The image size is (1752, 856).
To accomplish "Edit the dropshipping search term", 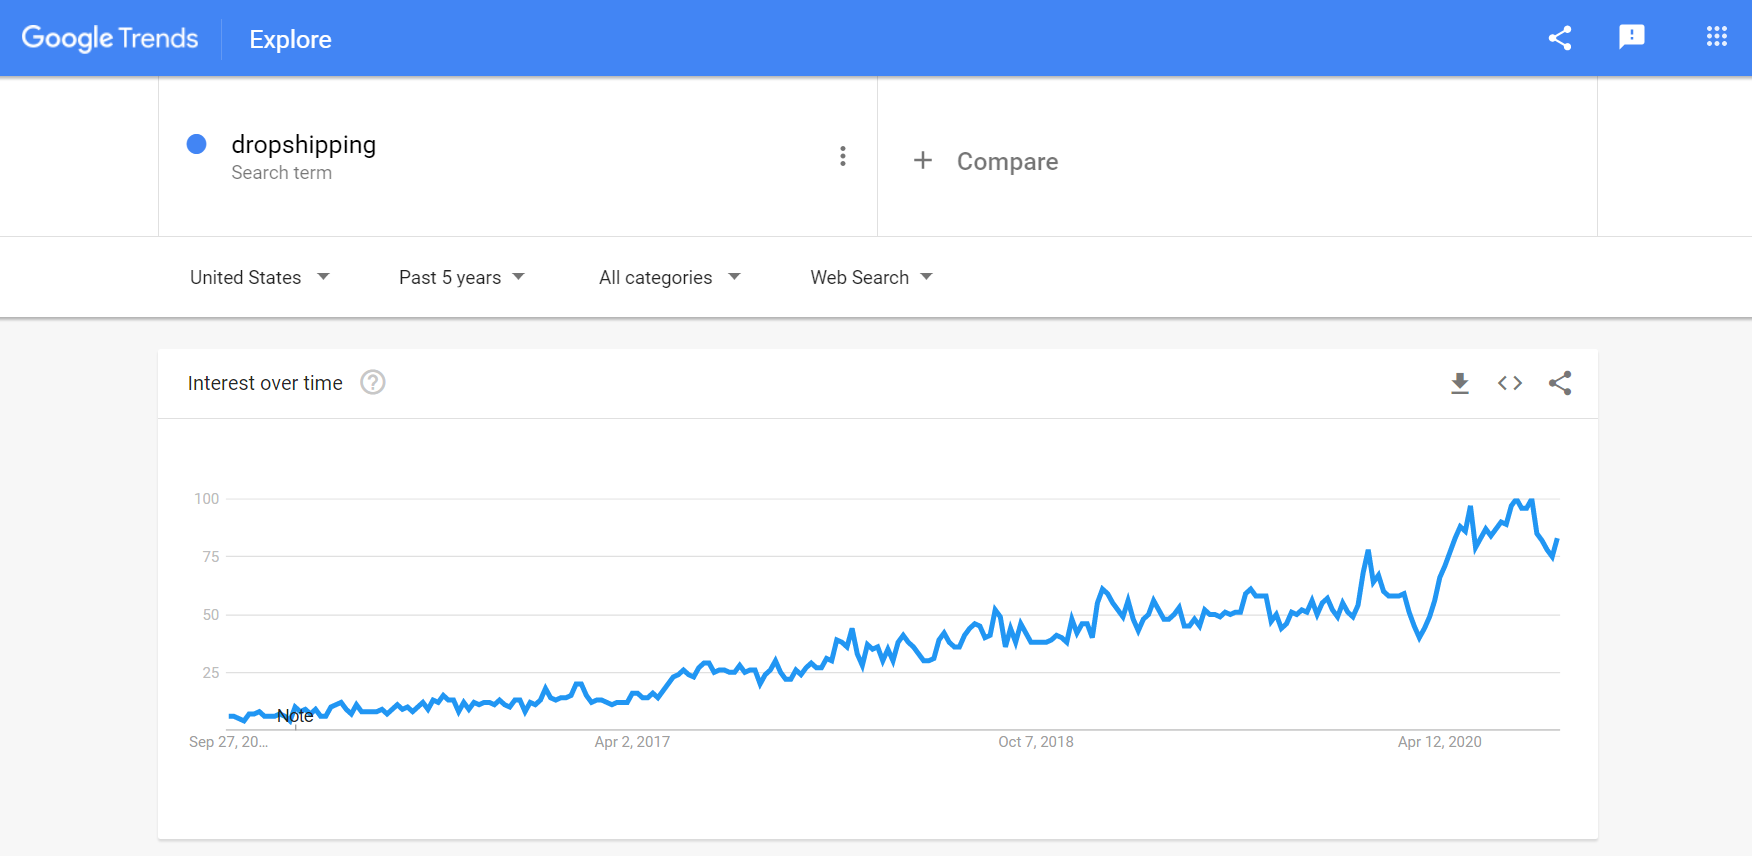I will coord(304,144).
